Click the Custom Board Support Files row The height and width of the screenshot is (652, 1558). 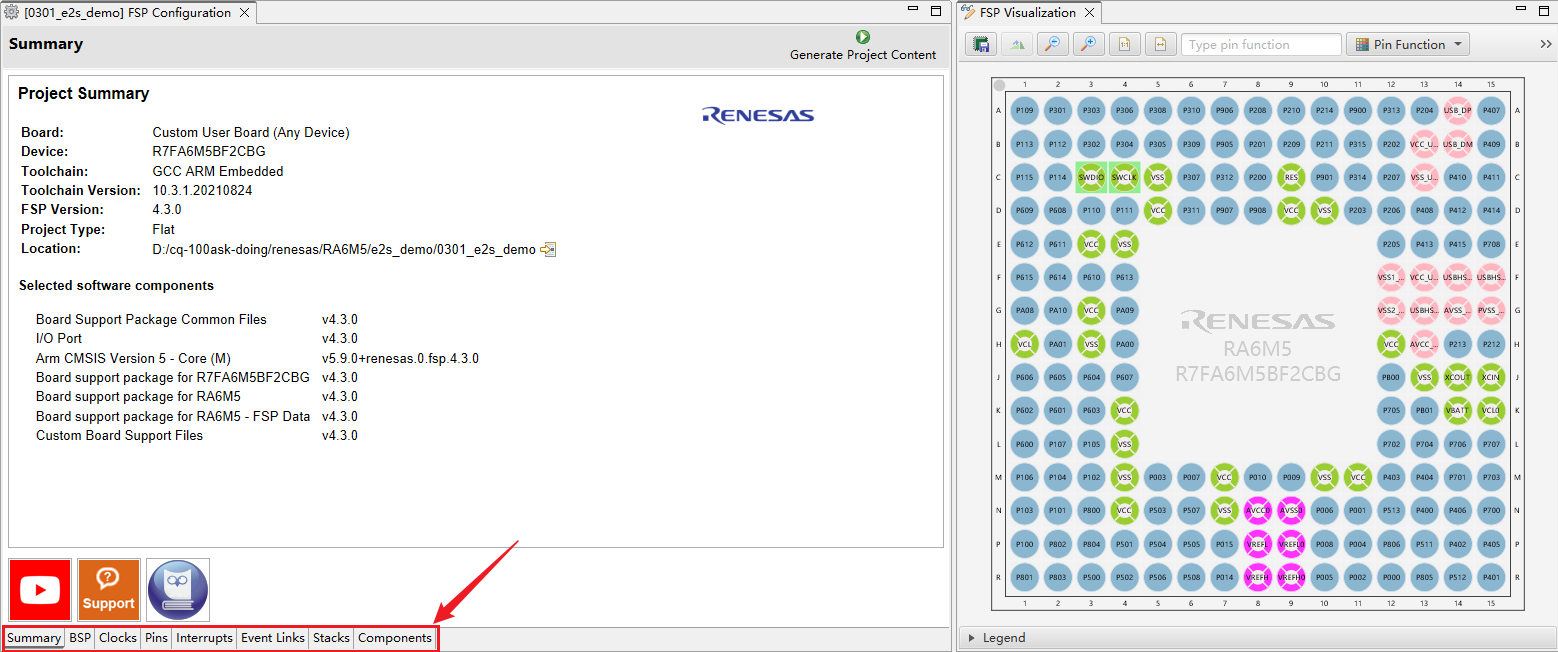click(196, 436)
